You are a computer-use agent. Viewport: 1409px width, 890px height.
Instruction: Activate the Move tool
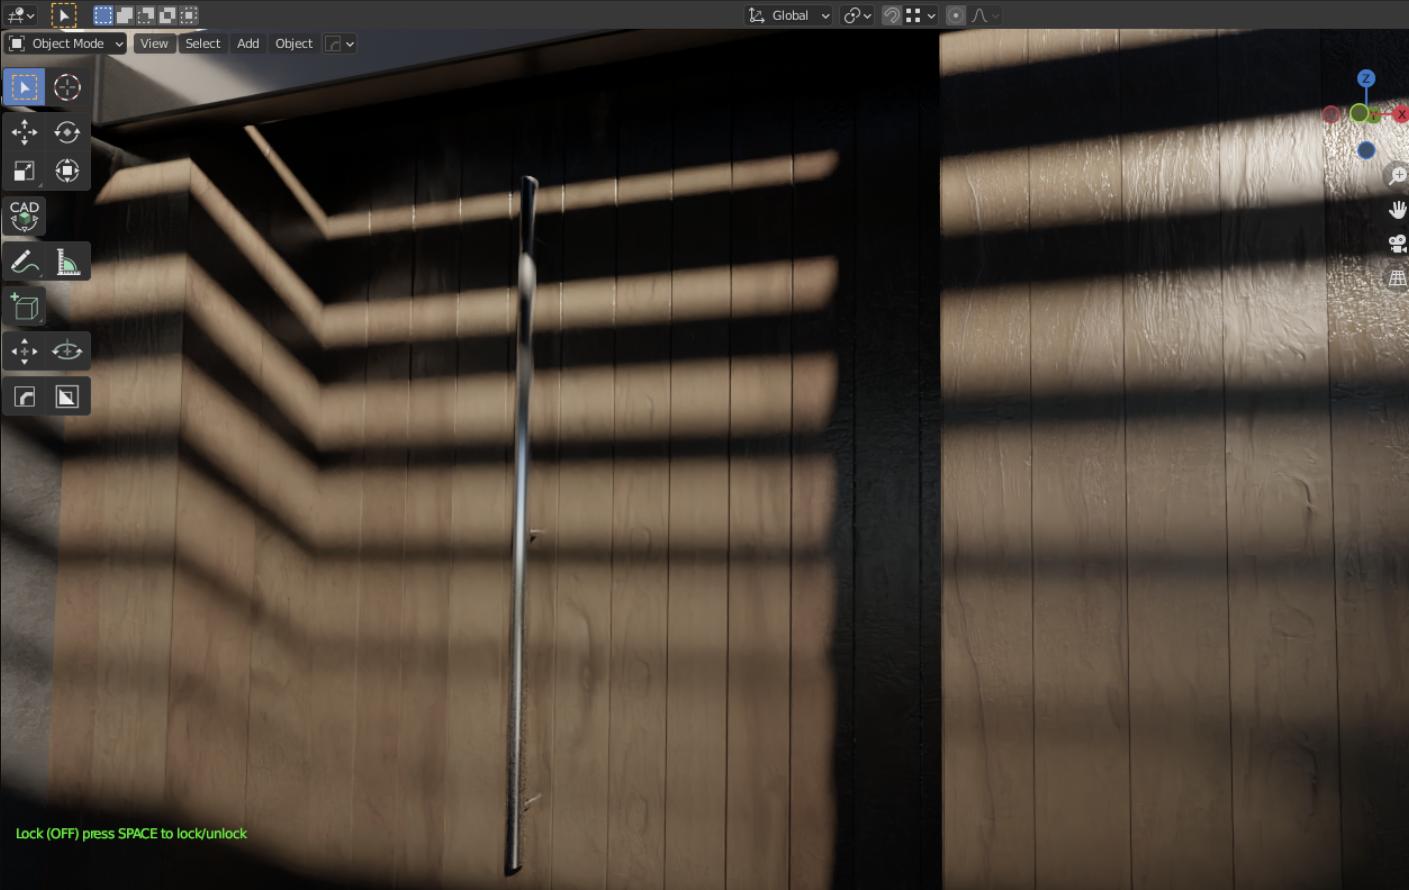[24, 132]
